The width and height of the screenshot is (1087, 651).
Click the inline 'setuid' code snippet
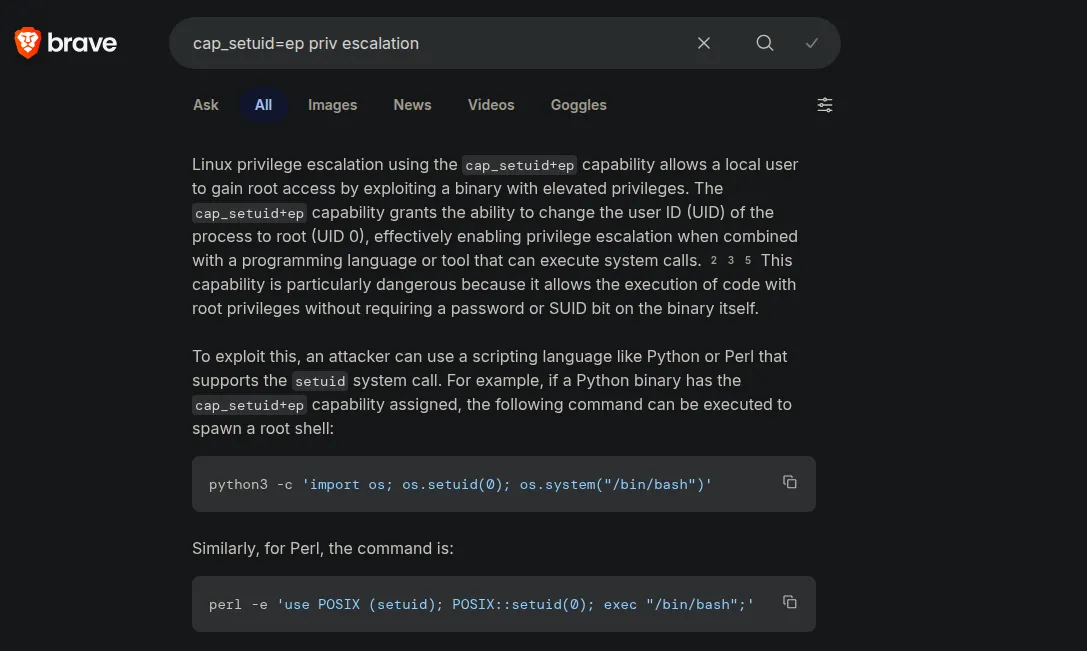click(321, 381)
